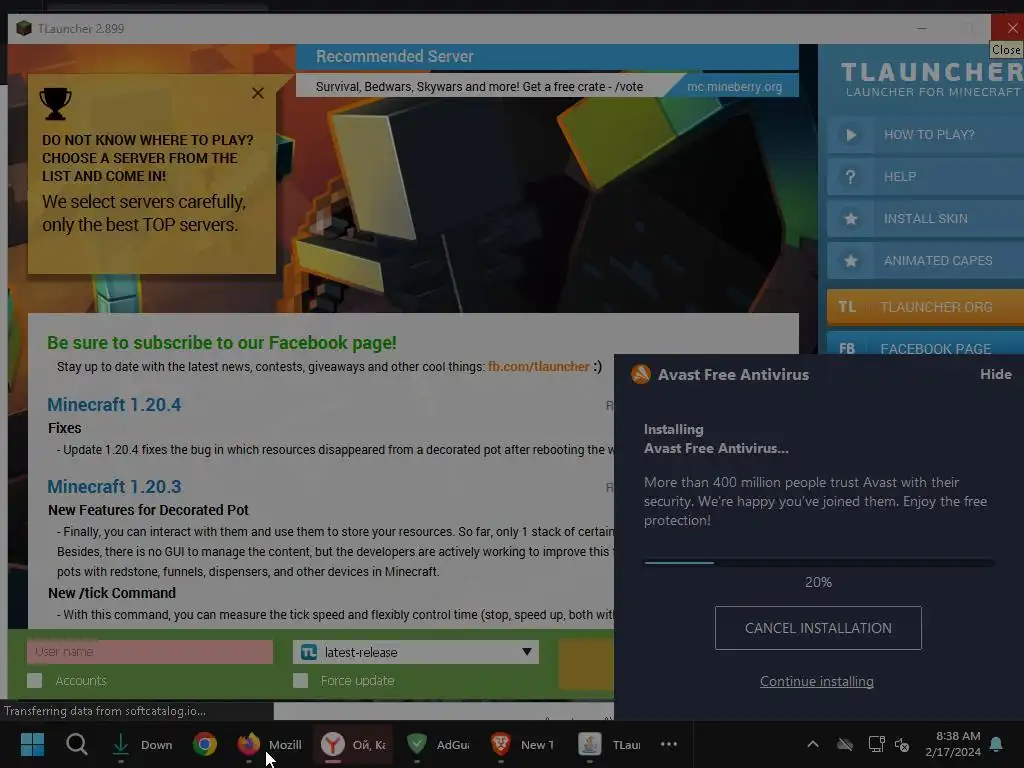Open the notifications bell icon

(x=997, y=744)
